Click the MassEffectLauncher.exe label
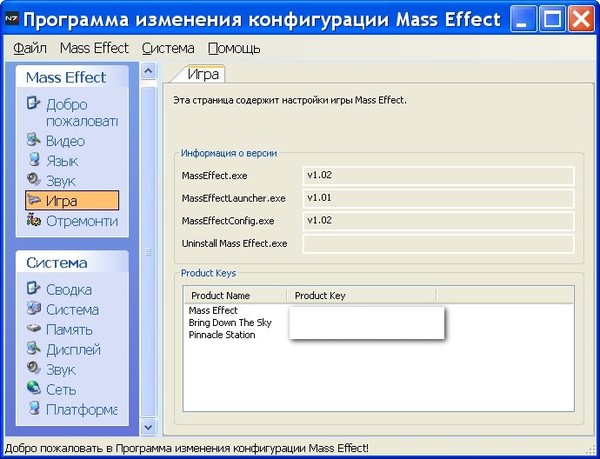The image size is (600, 459). coord(233,199)
